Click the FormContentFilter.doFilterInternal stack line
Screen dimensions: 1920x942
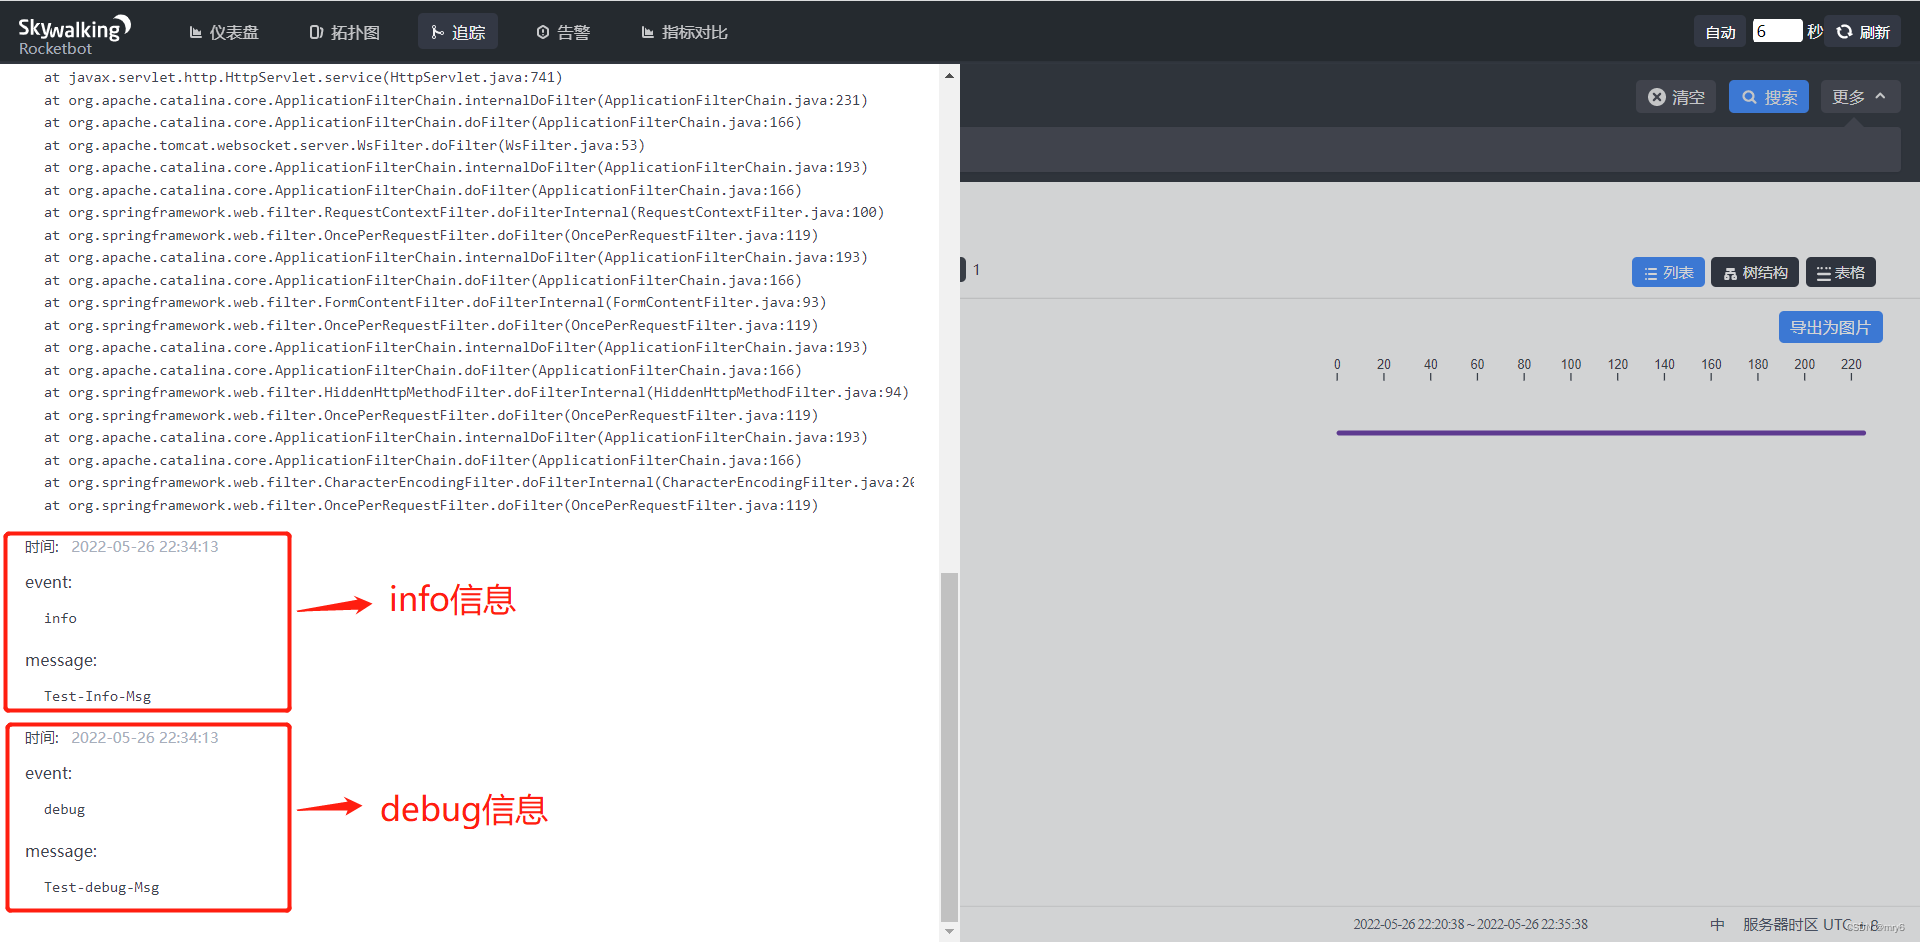pyautogui.click(x=435, y=303)
